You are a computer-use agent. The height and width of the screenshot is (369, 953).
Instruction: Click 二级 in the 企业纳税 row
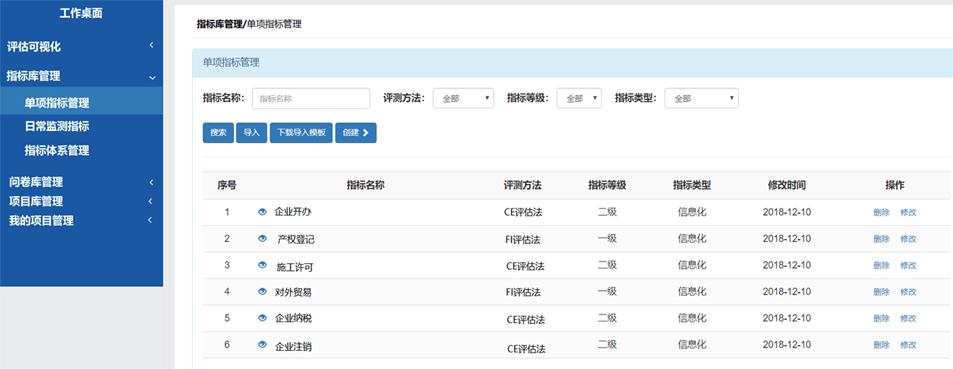pyautogui.click(x=607, y=317)
